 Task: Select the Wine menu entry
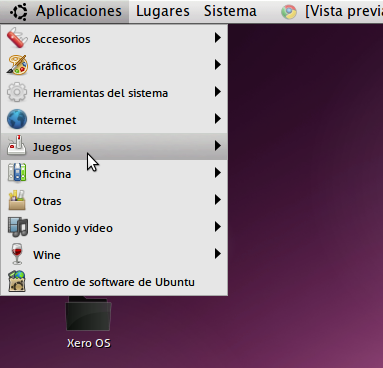click(114, 254)
